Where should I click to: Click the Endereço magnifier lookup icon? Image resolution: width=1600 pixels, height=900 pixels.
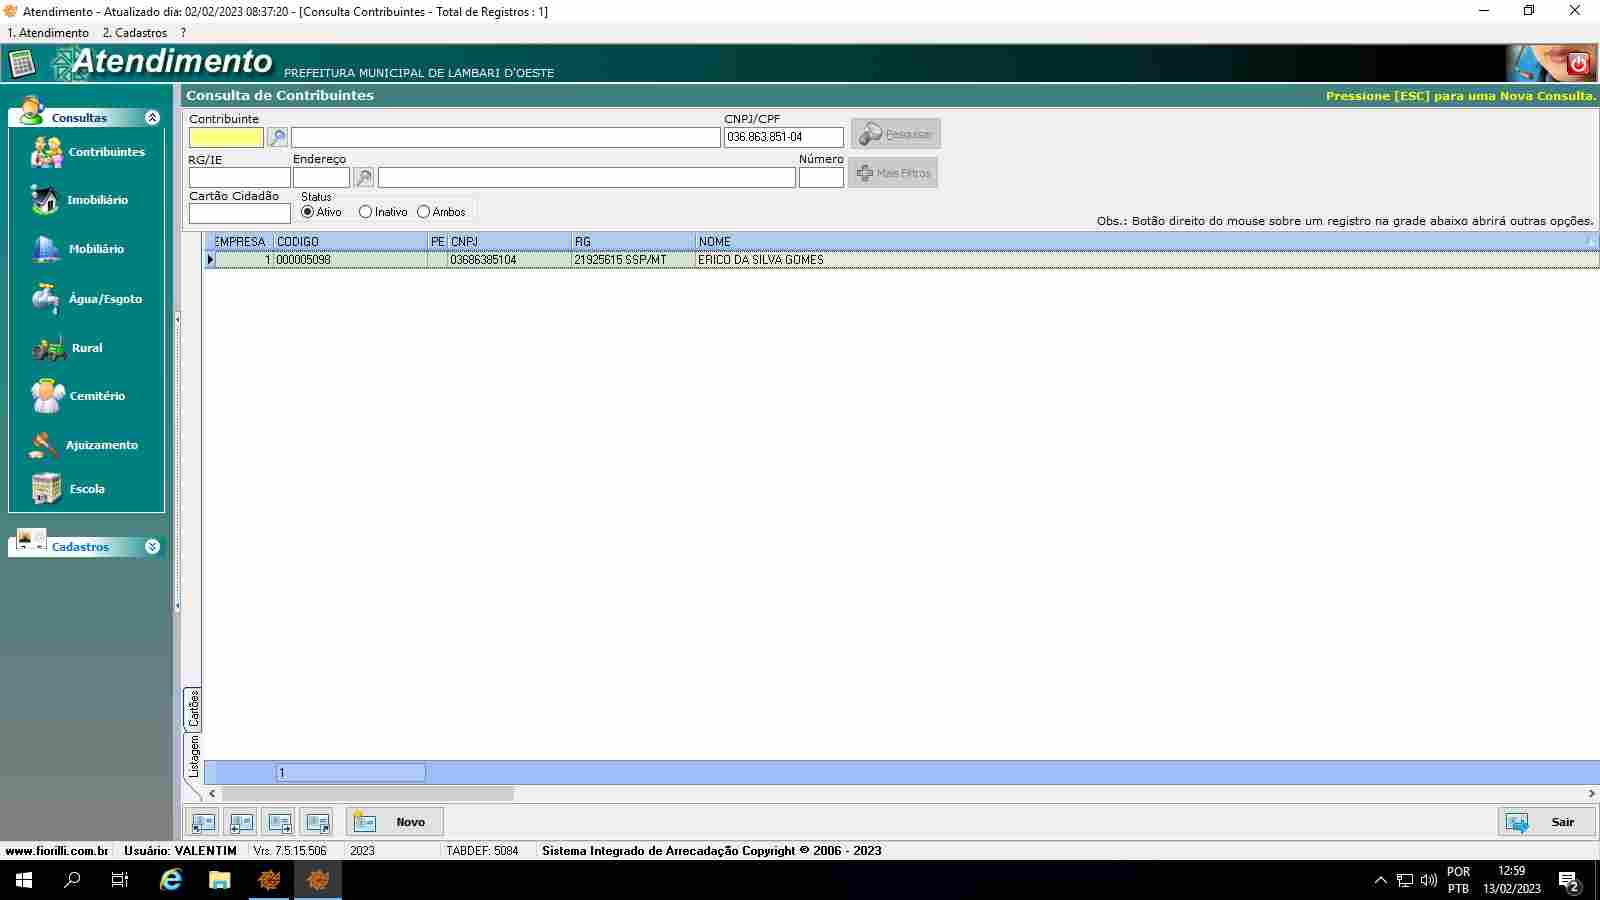pos(364,178)
